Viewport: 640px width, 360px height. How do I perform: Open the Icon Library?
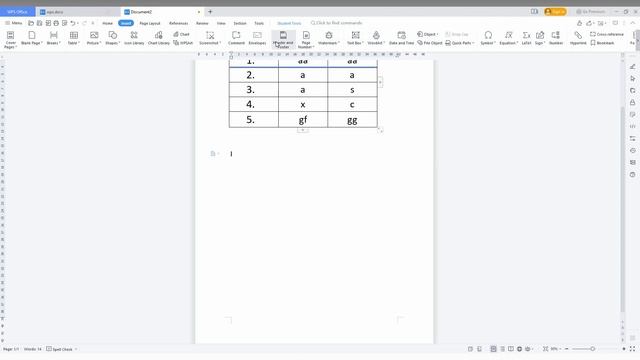coord(134,38)
